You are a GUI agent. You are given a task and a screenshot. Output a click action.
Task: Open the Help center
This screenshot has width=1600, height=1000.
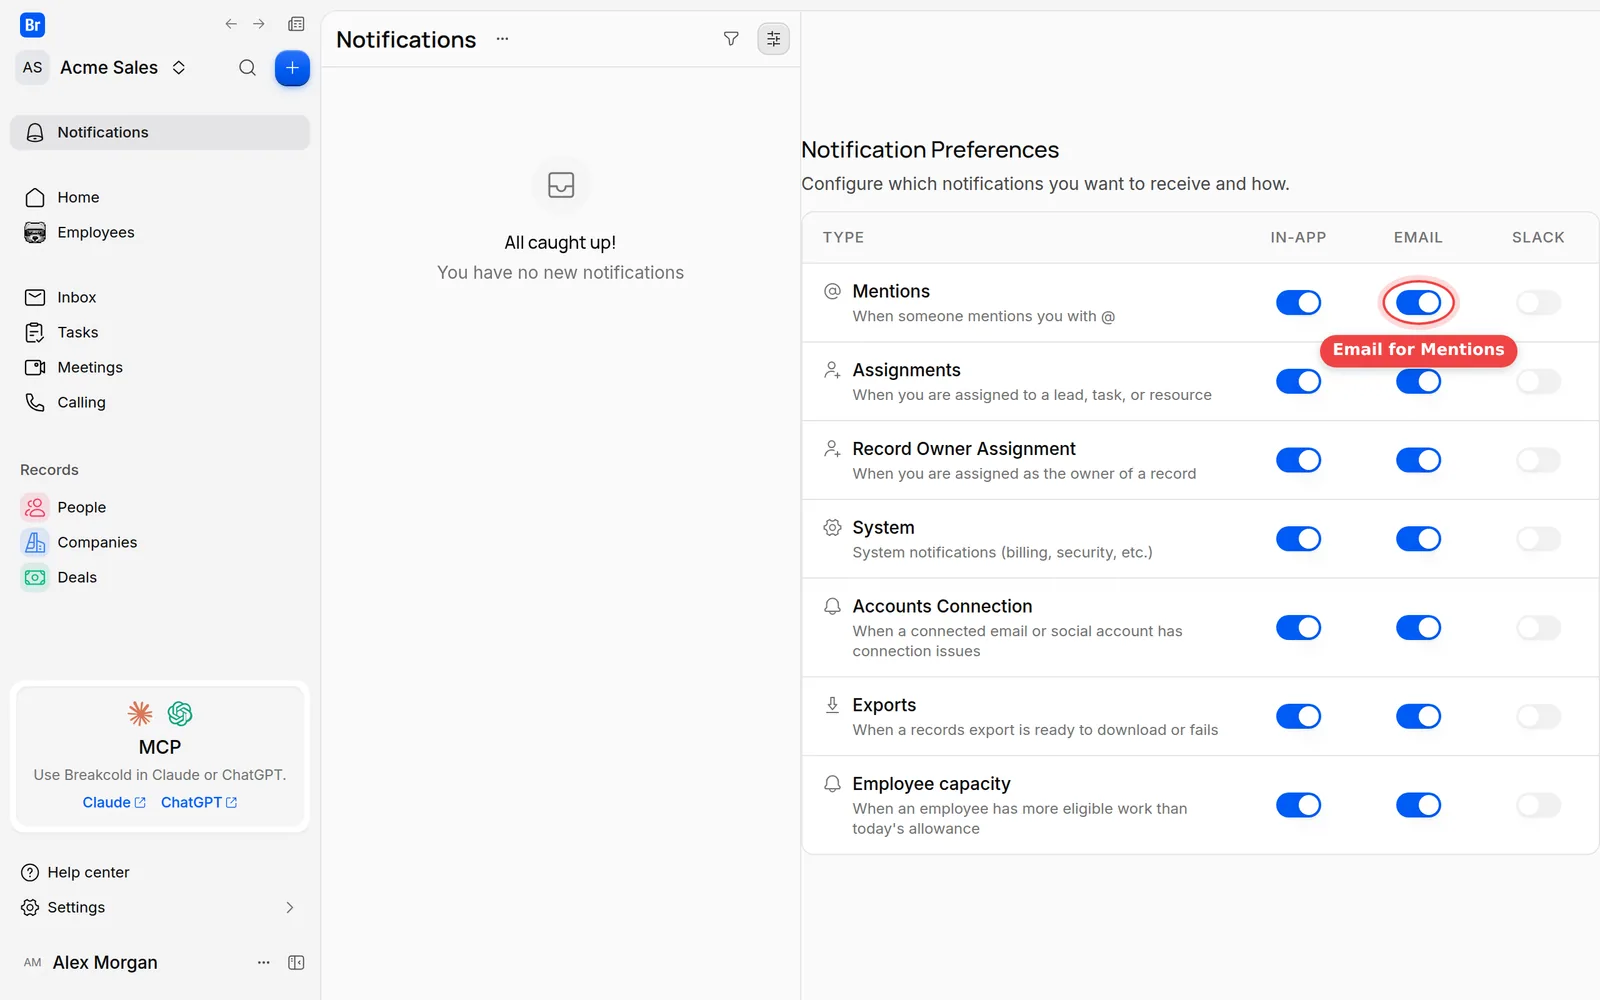coord(75,873)
